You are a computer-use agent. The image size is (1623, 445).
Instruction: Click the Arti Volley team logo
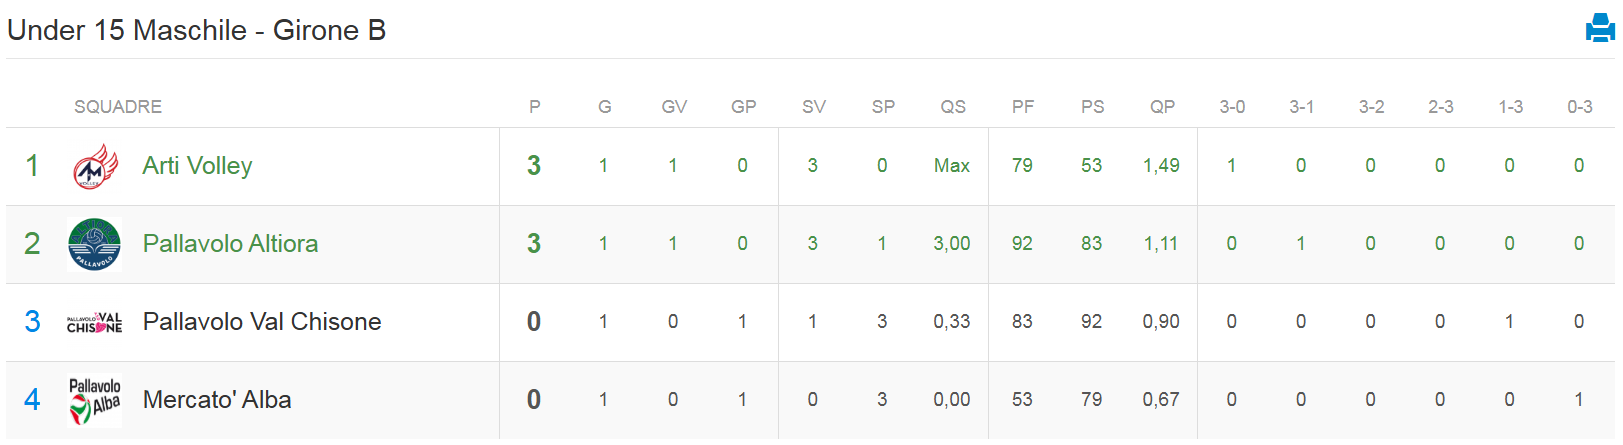[x=95, y=166]
